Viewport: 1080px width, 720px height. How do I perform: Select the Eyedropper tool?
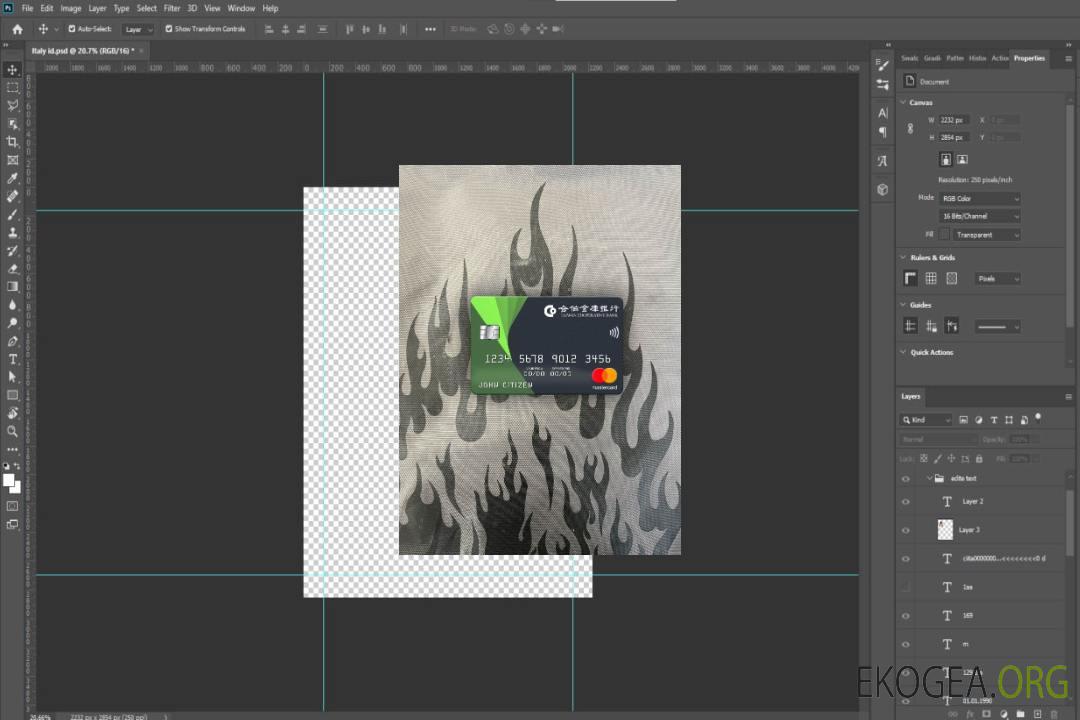(13, 178)
